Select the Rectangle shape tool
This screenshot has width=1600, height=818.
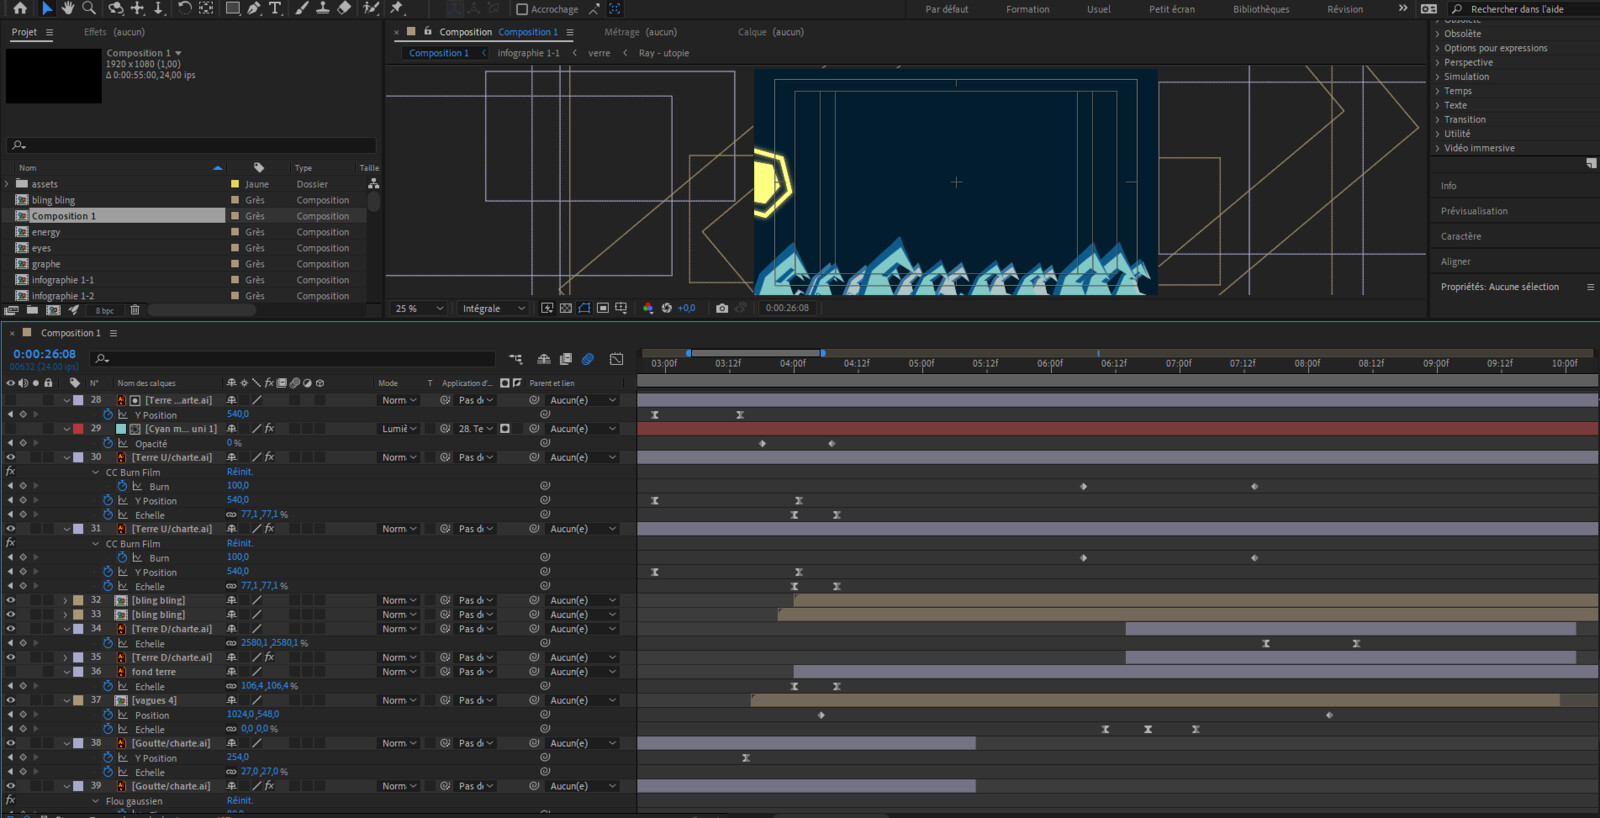[x=232, y=8]
